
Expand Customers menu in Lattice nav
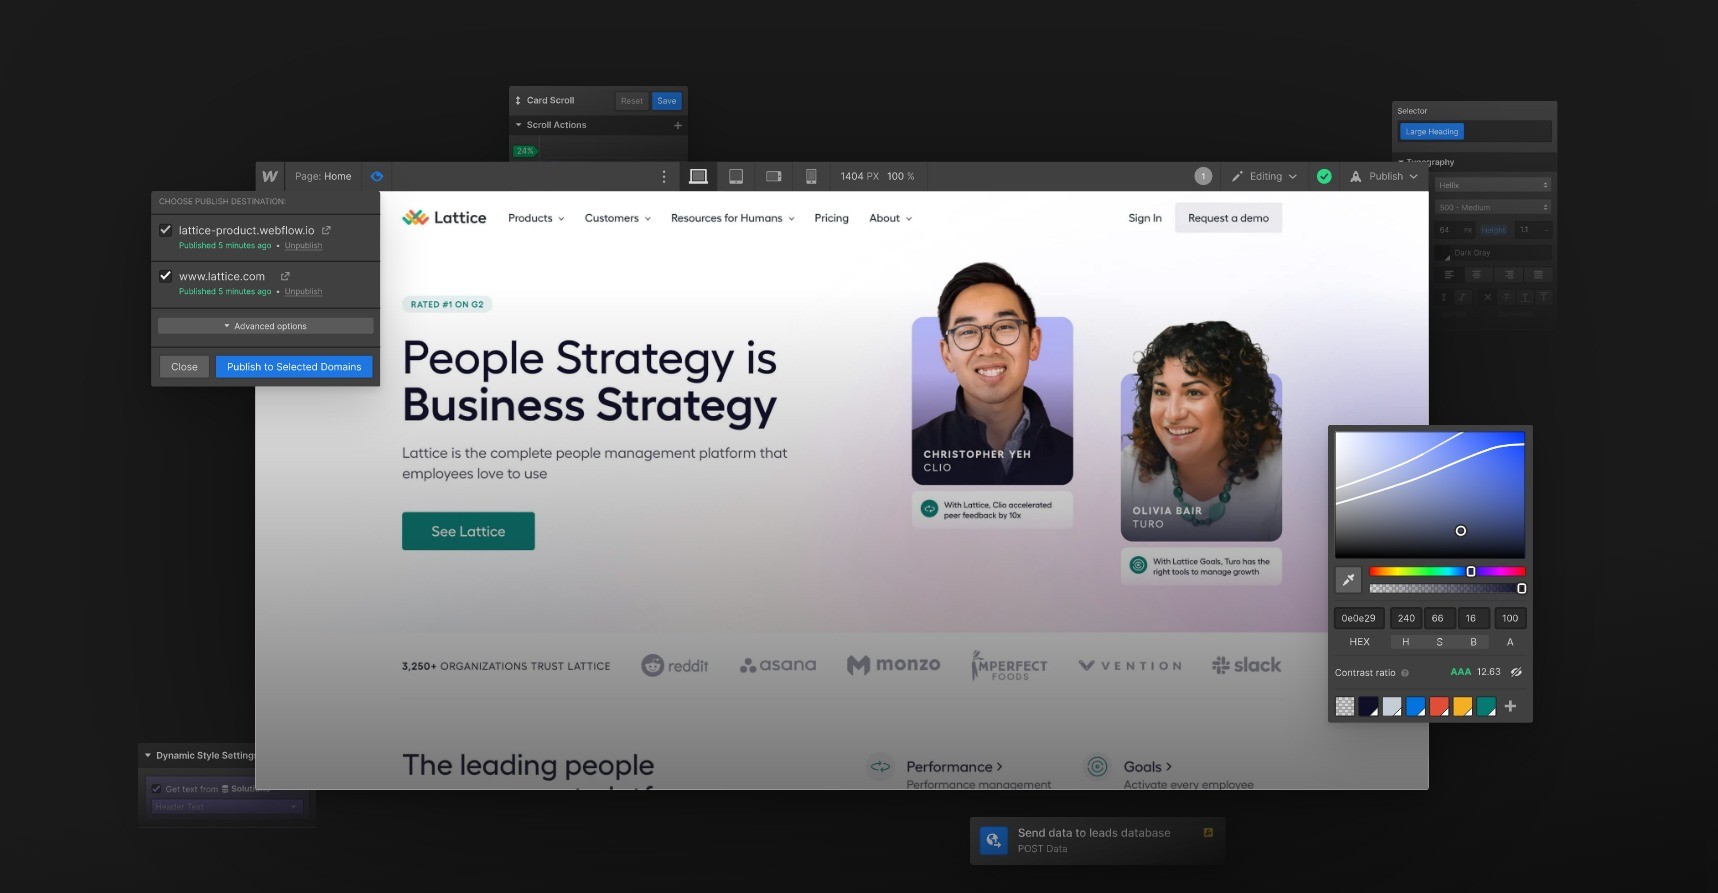[x=618, y=218]
